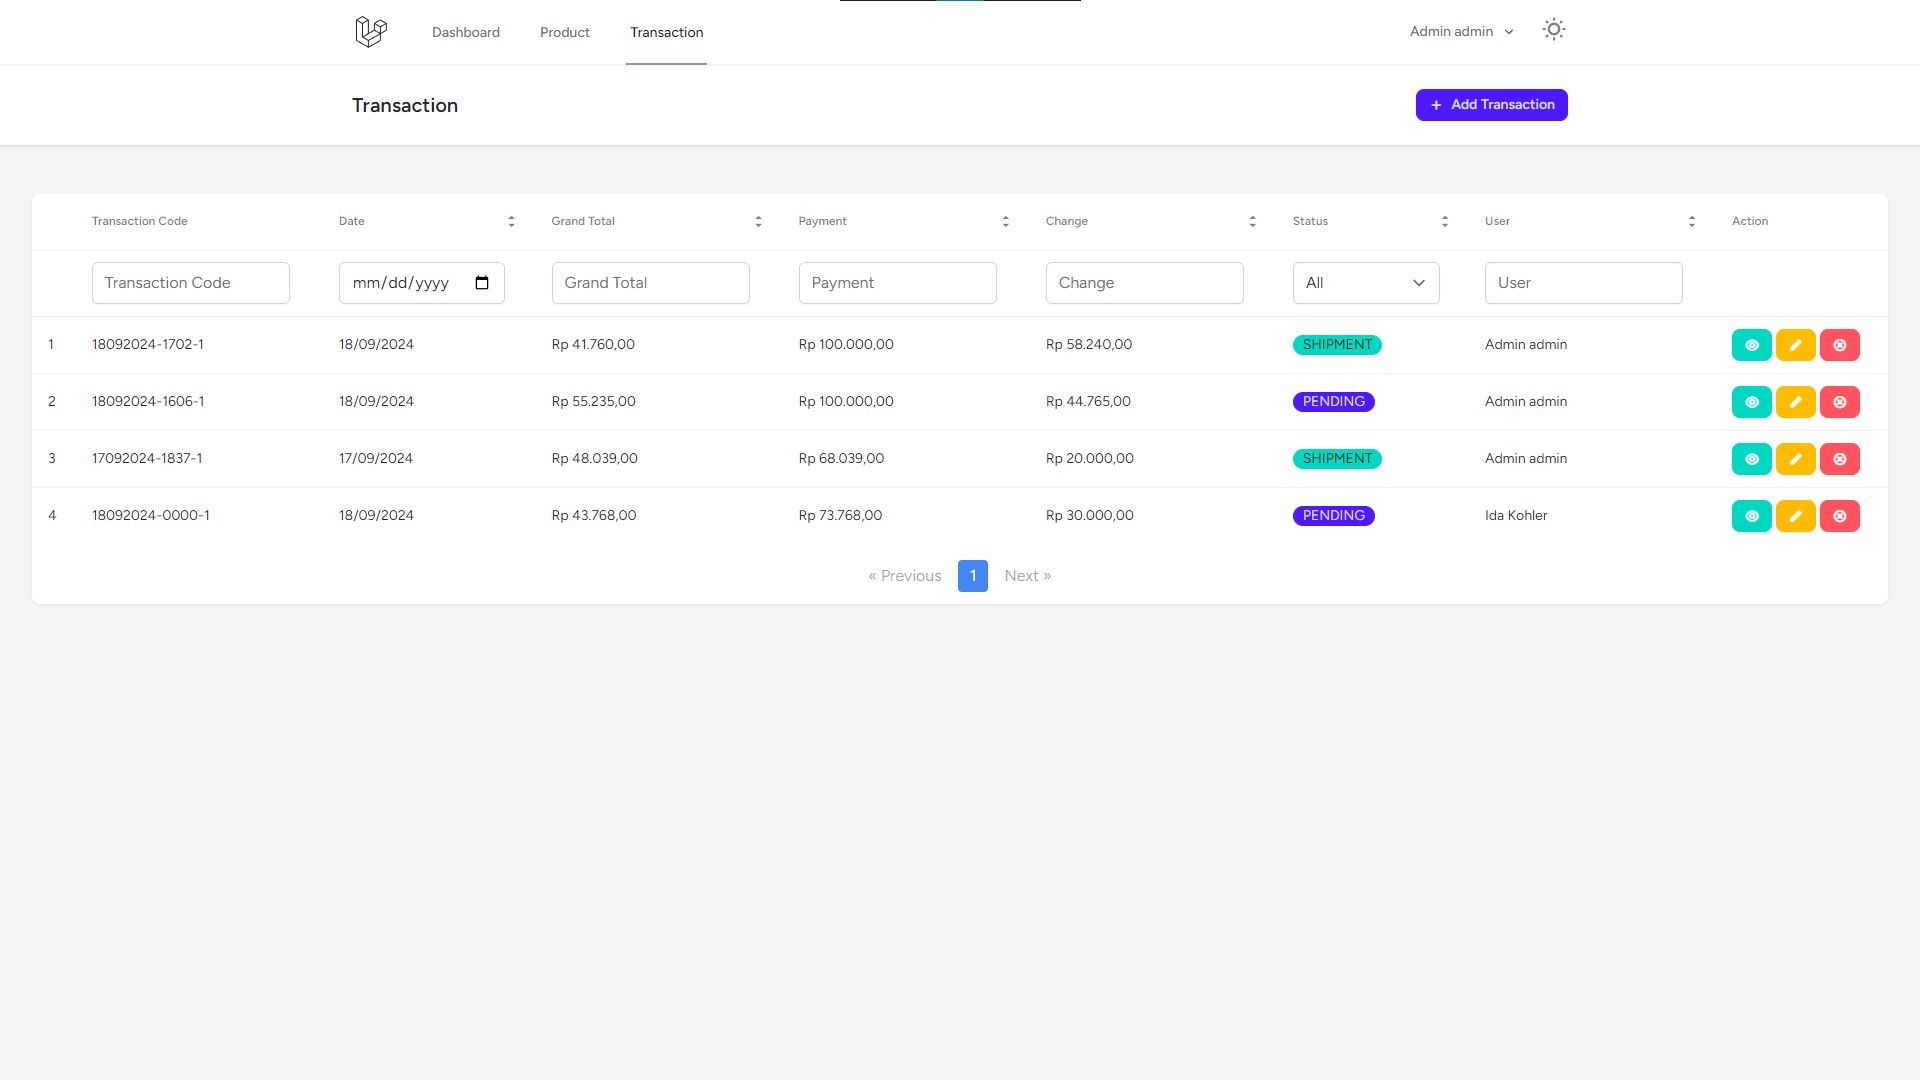The width and height of the screenshot is (1920, 1080).
Task: Click the Add Transaction button
Action: [1491, 105]
